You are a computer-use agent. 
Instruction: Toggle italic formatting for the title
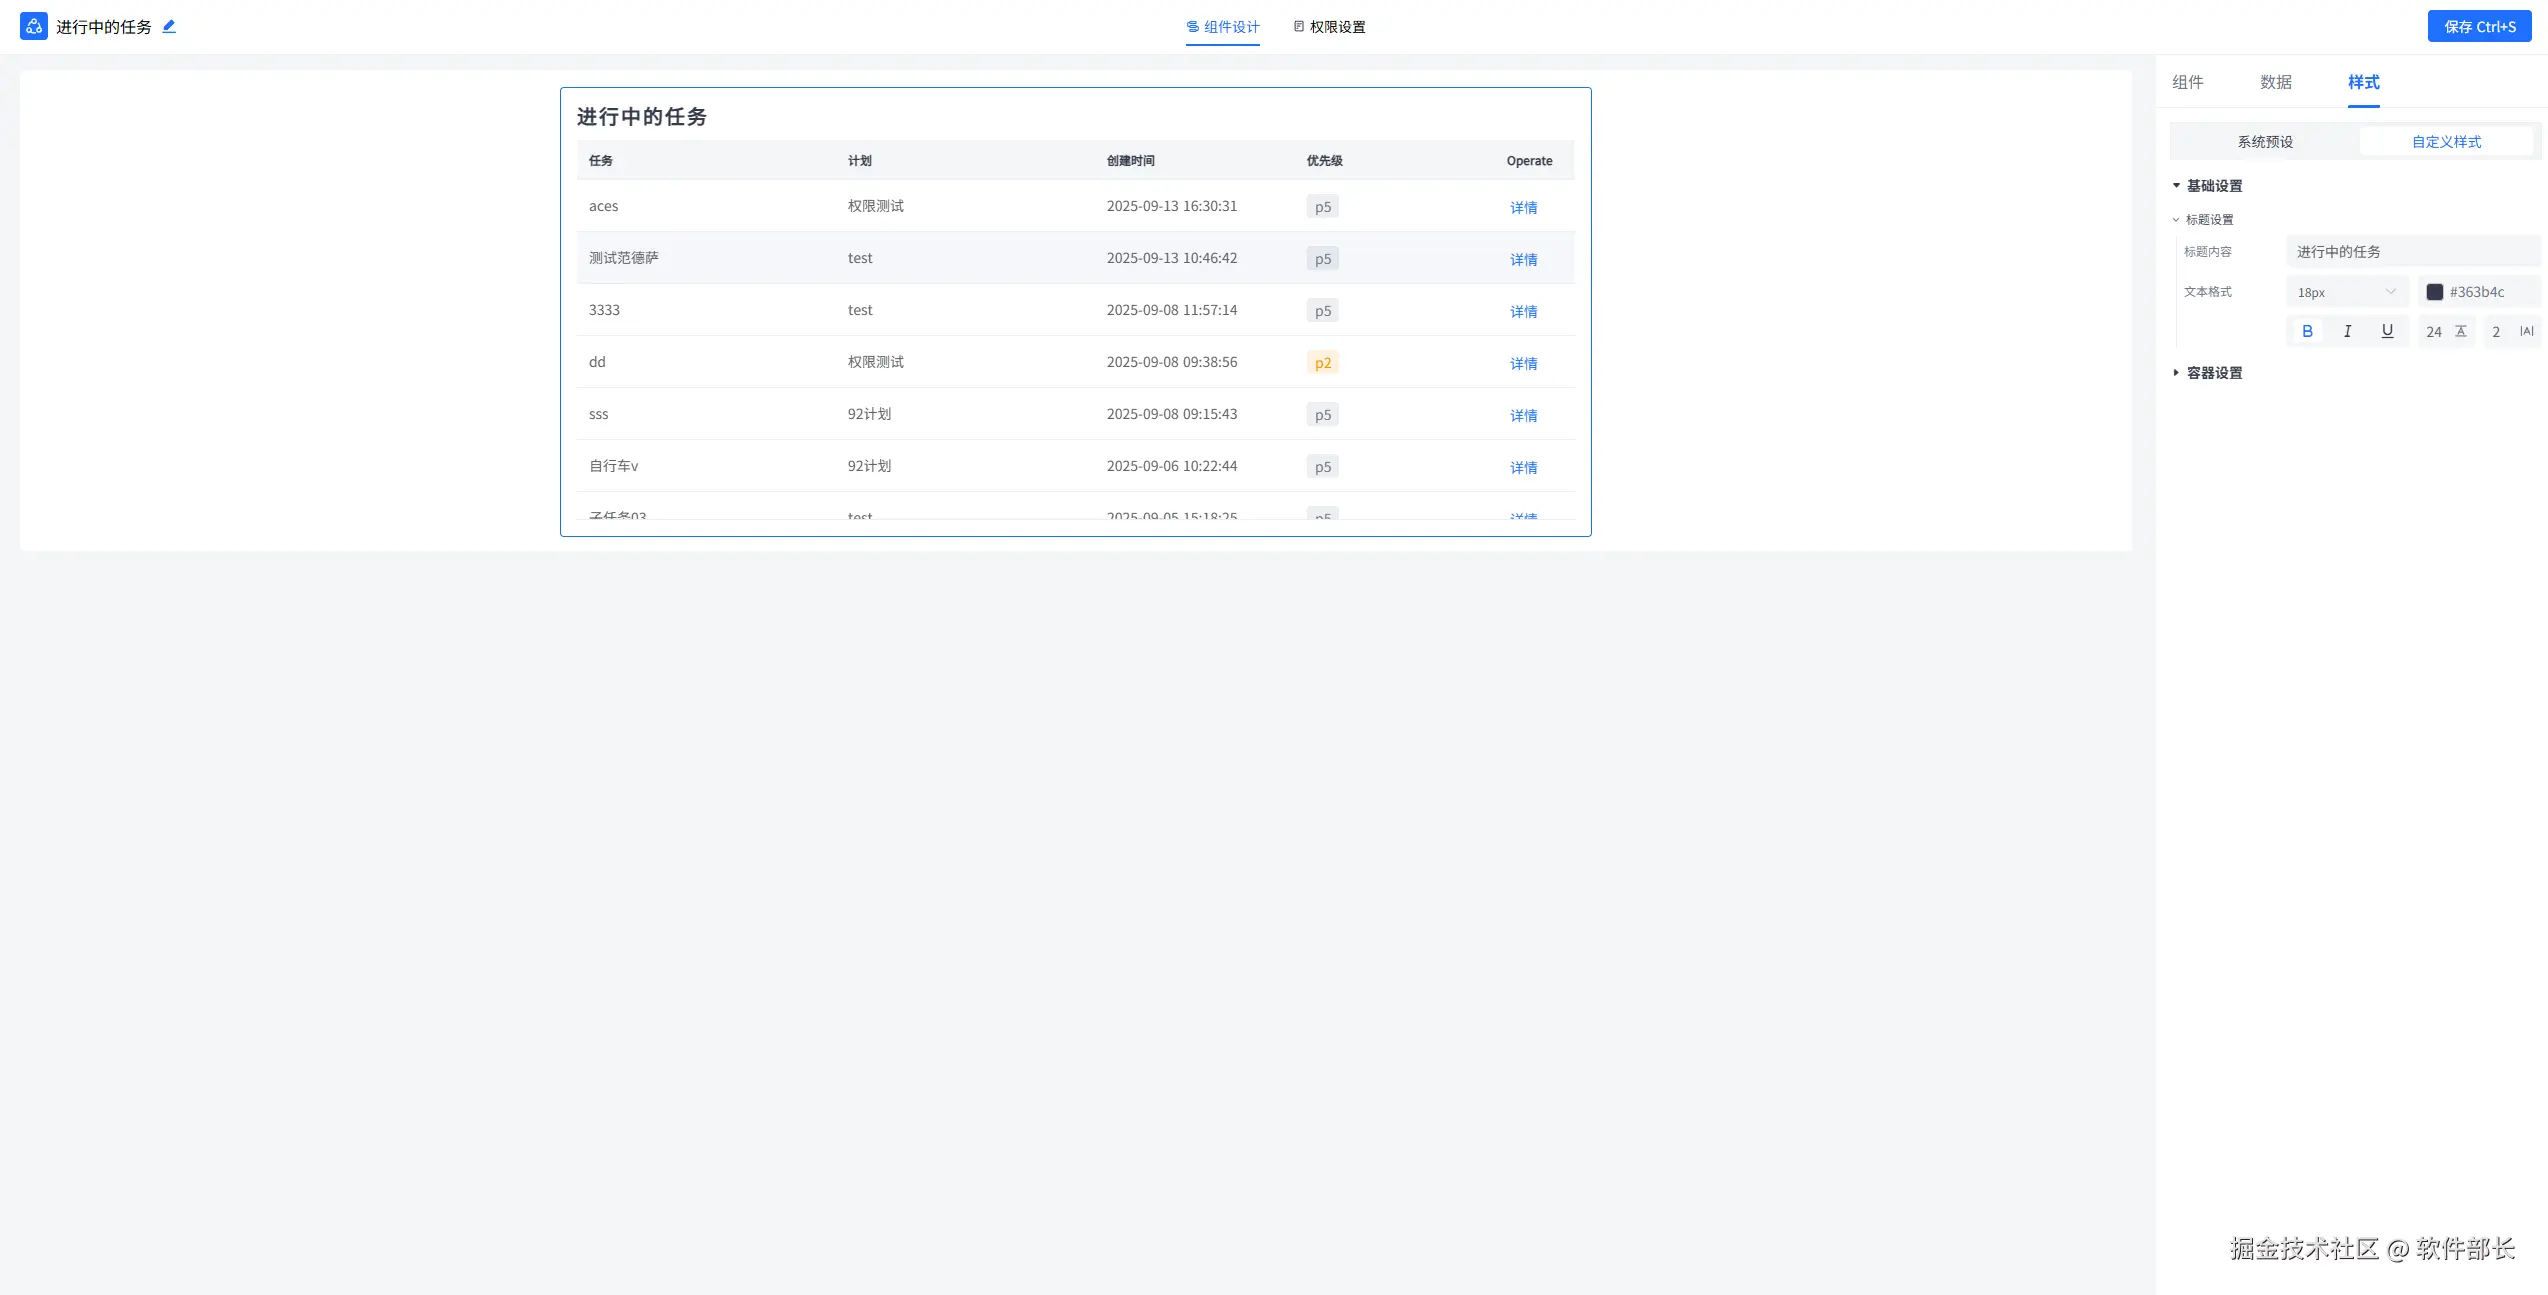click(x=2347, y=331)
